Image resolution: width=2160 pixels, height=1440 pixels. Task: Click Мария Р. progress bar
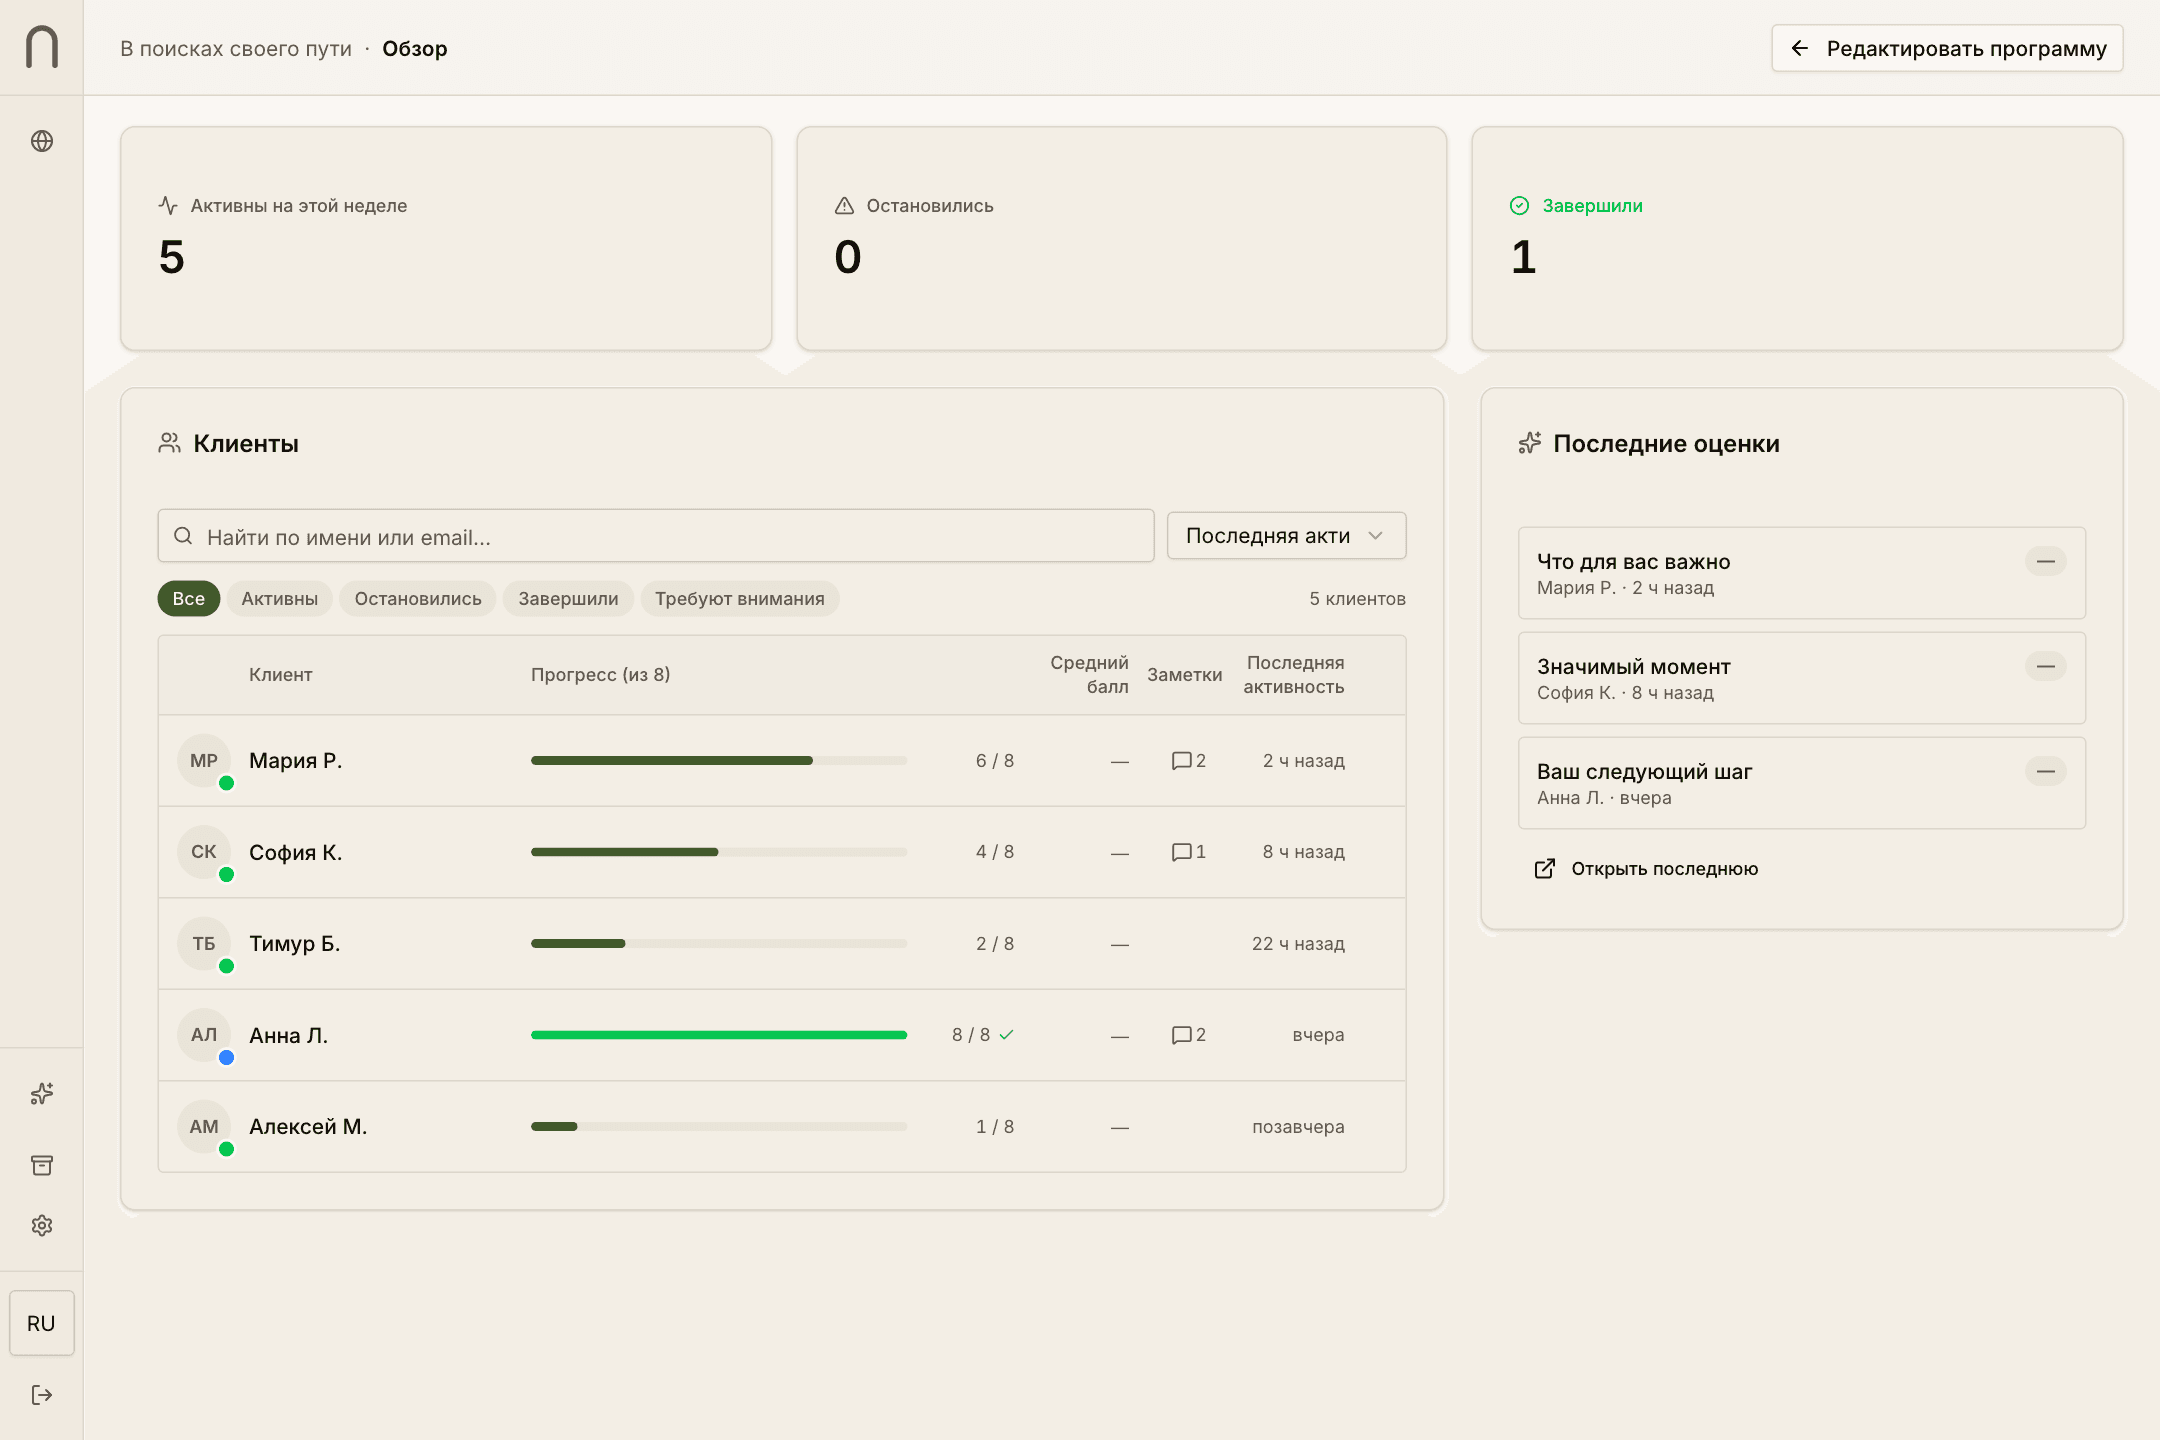(719, 761)
